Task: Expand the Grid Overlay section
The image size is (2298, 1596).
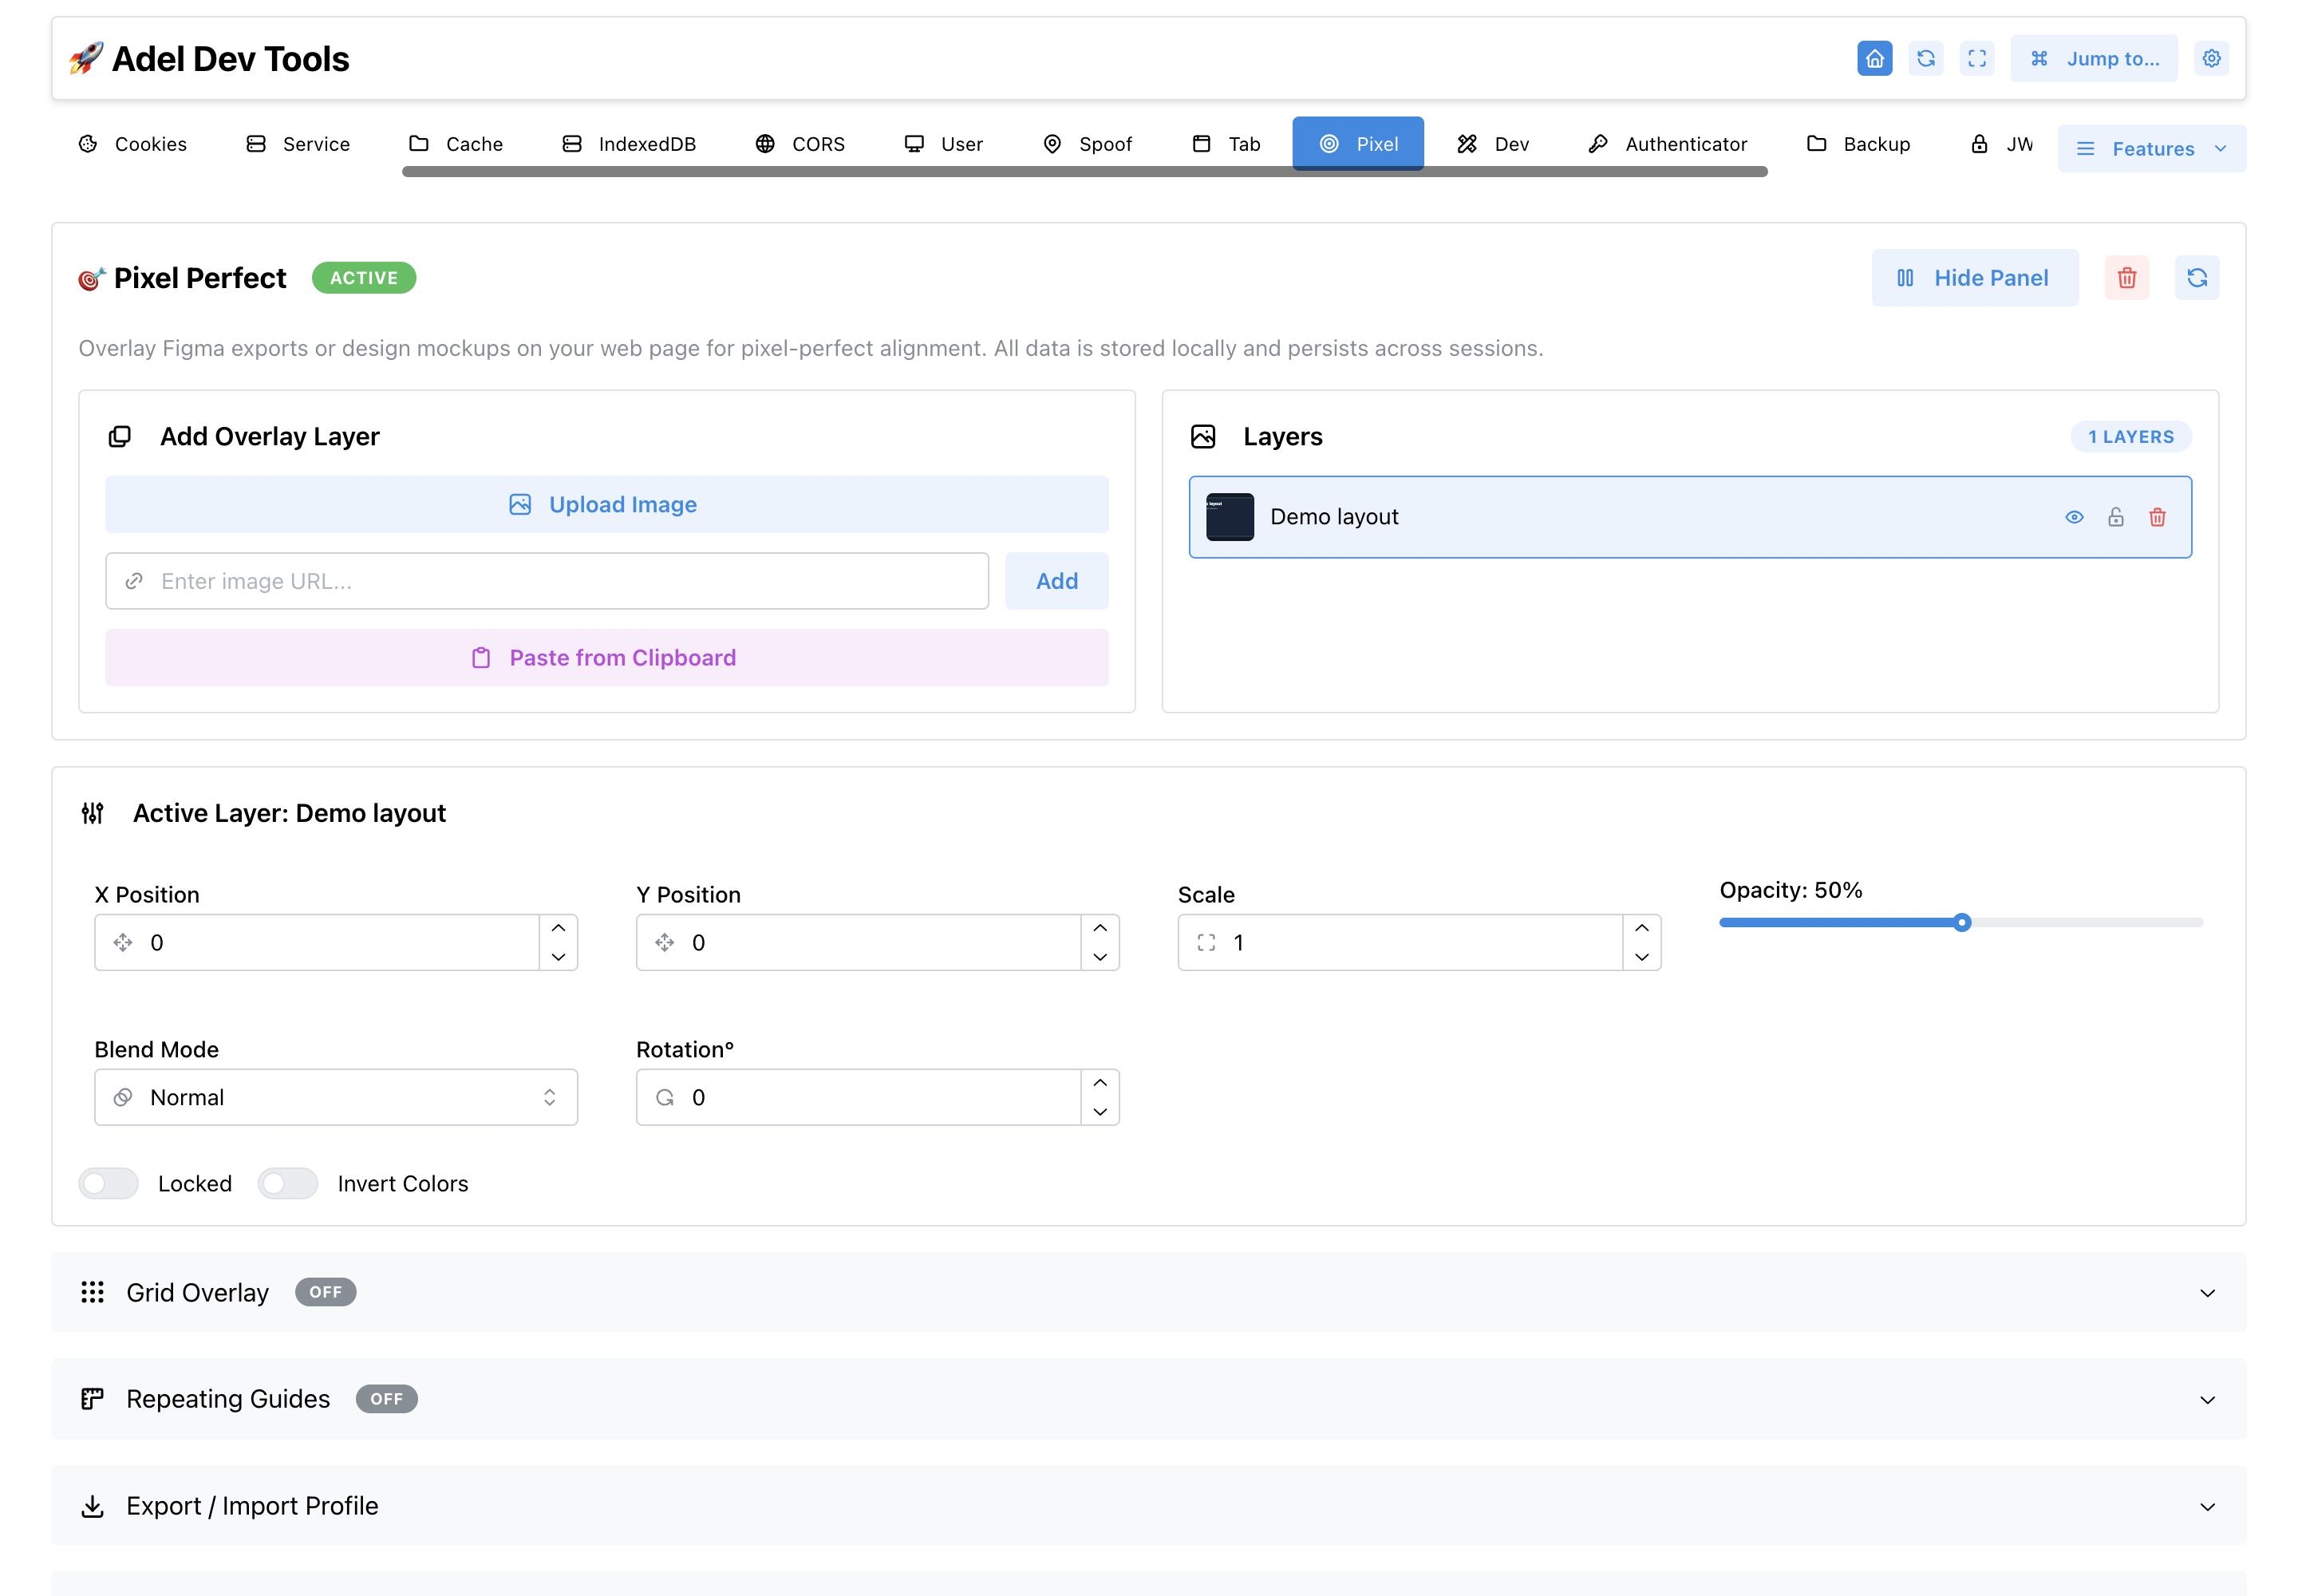Action: pos(1148,1292)
